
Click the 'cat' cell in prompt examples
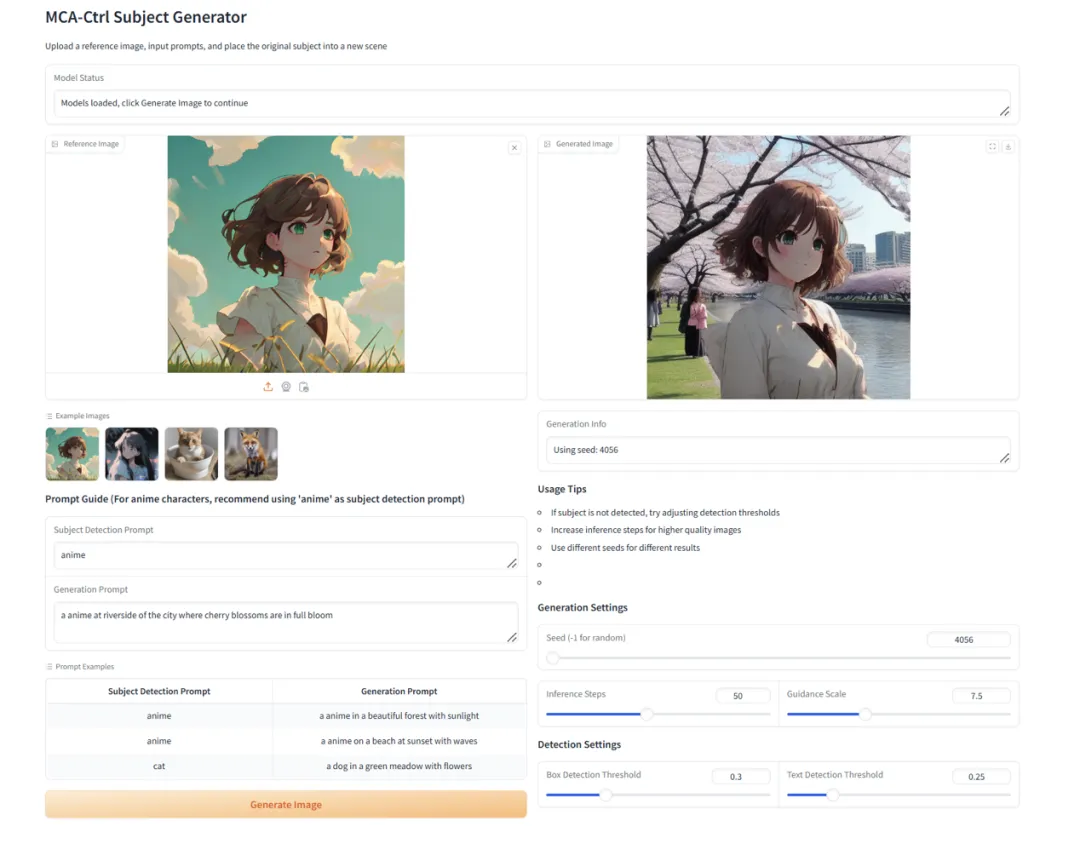(159, 766)
